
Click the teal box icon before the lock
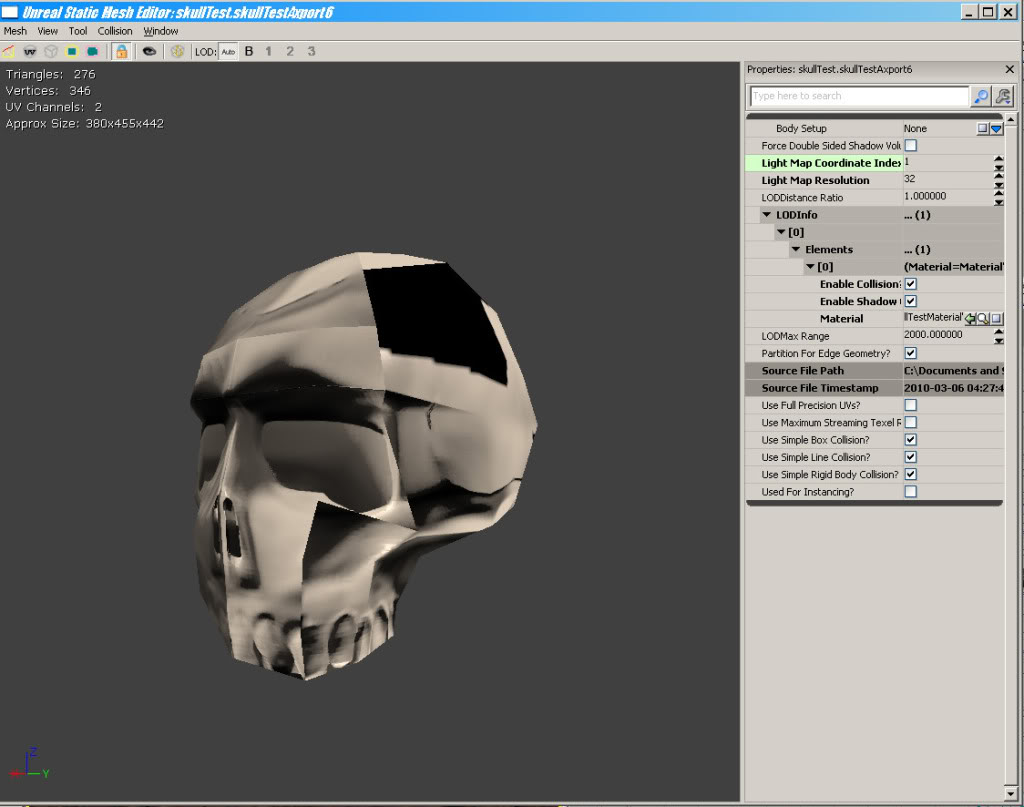[x=93, y=51]
